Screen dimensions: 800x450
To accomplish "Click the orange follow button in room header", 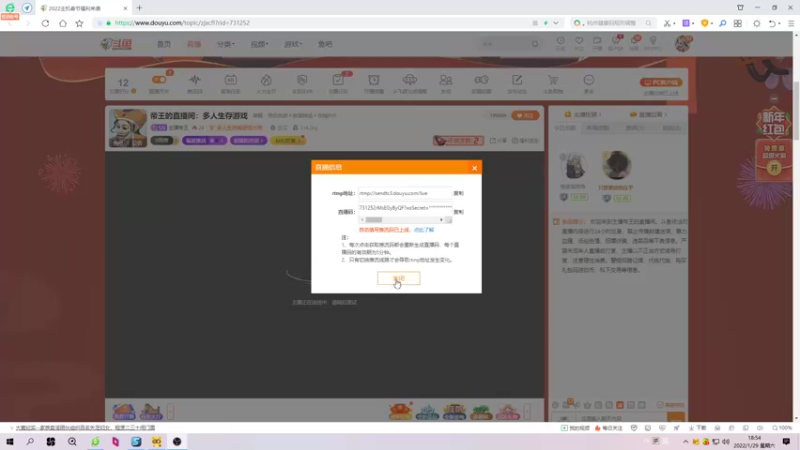I will click(x=525, y=115).
